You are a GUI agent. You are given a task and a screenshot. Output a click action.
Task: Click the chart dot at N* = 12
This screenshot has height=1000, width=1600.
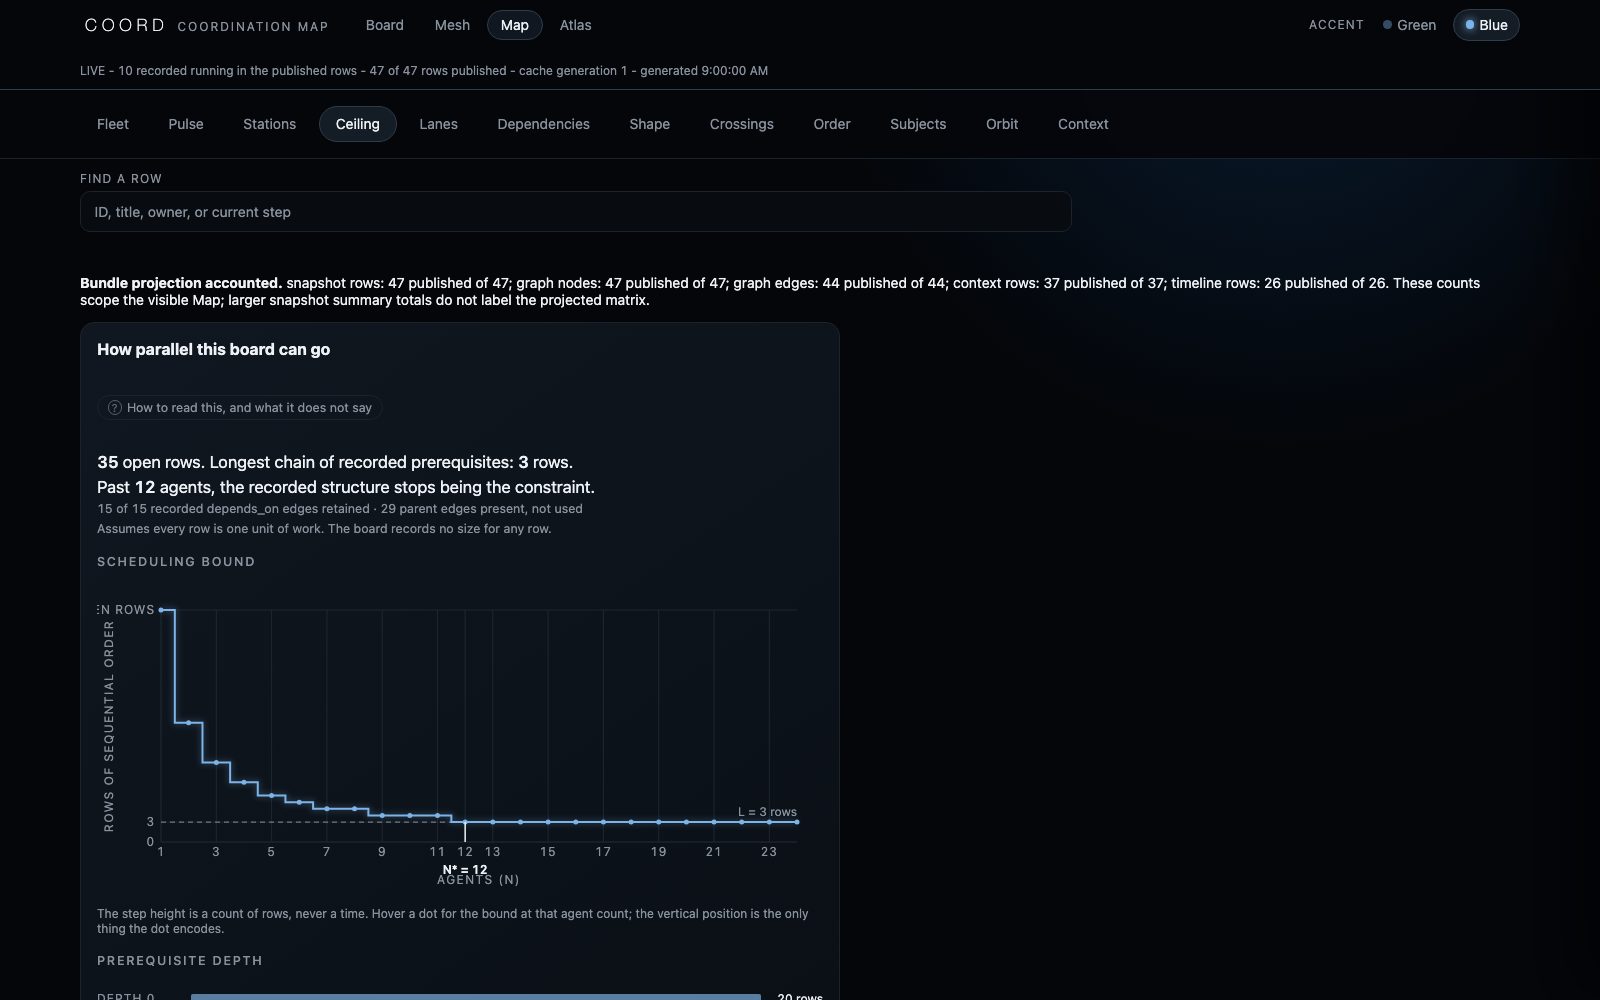pyautogui.click(x=465, y=822)
